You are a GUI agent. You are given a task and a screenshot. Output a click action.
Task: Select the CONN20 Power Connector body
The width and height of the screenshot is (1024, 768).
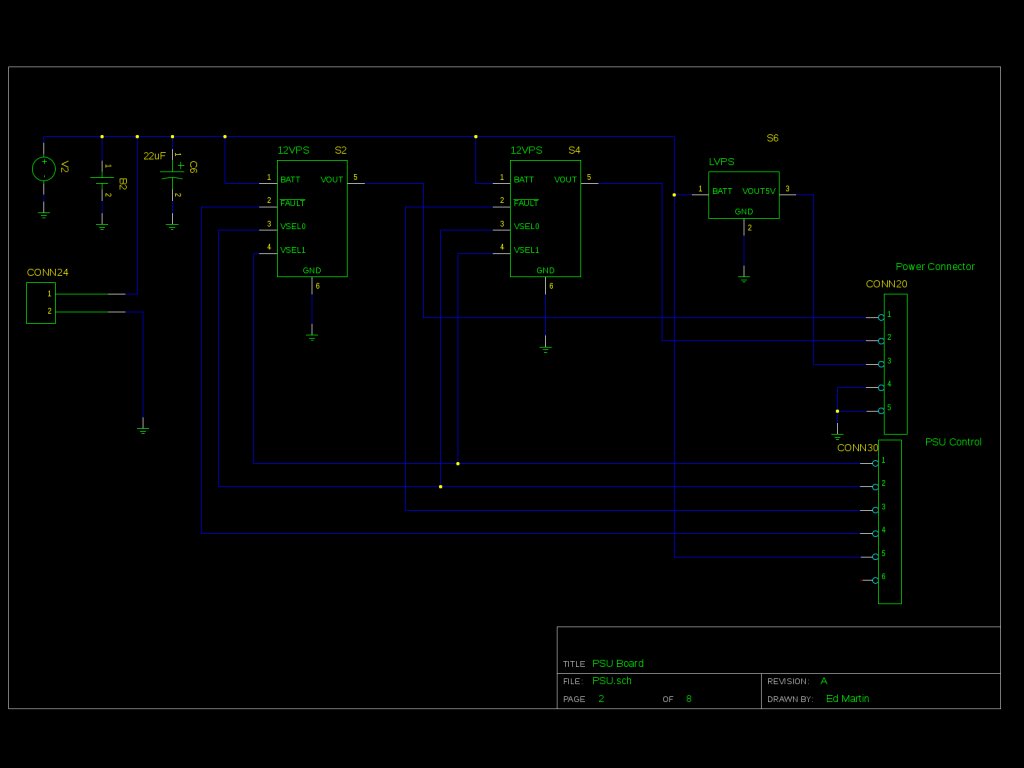click(896, 364)
